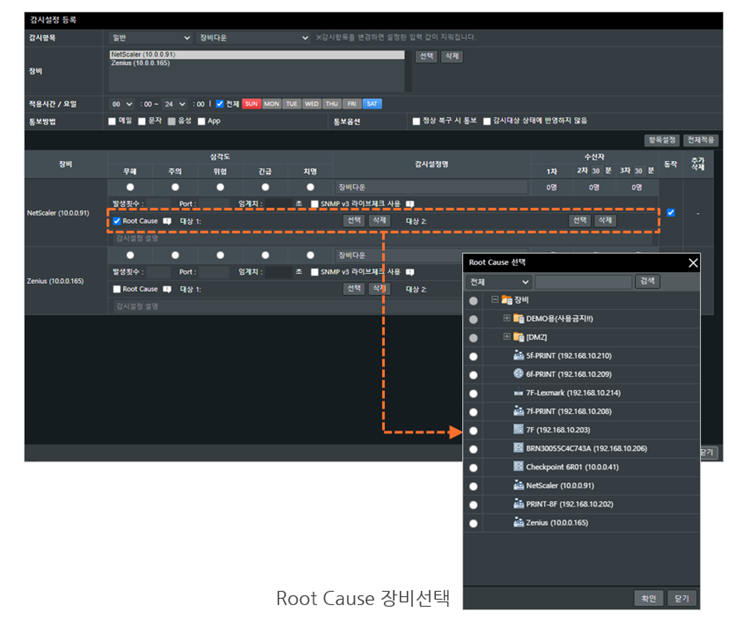Click the 장비 root folder icon
This screenshot has width=737, height=627.
506,300
